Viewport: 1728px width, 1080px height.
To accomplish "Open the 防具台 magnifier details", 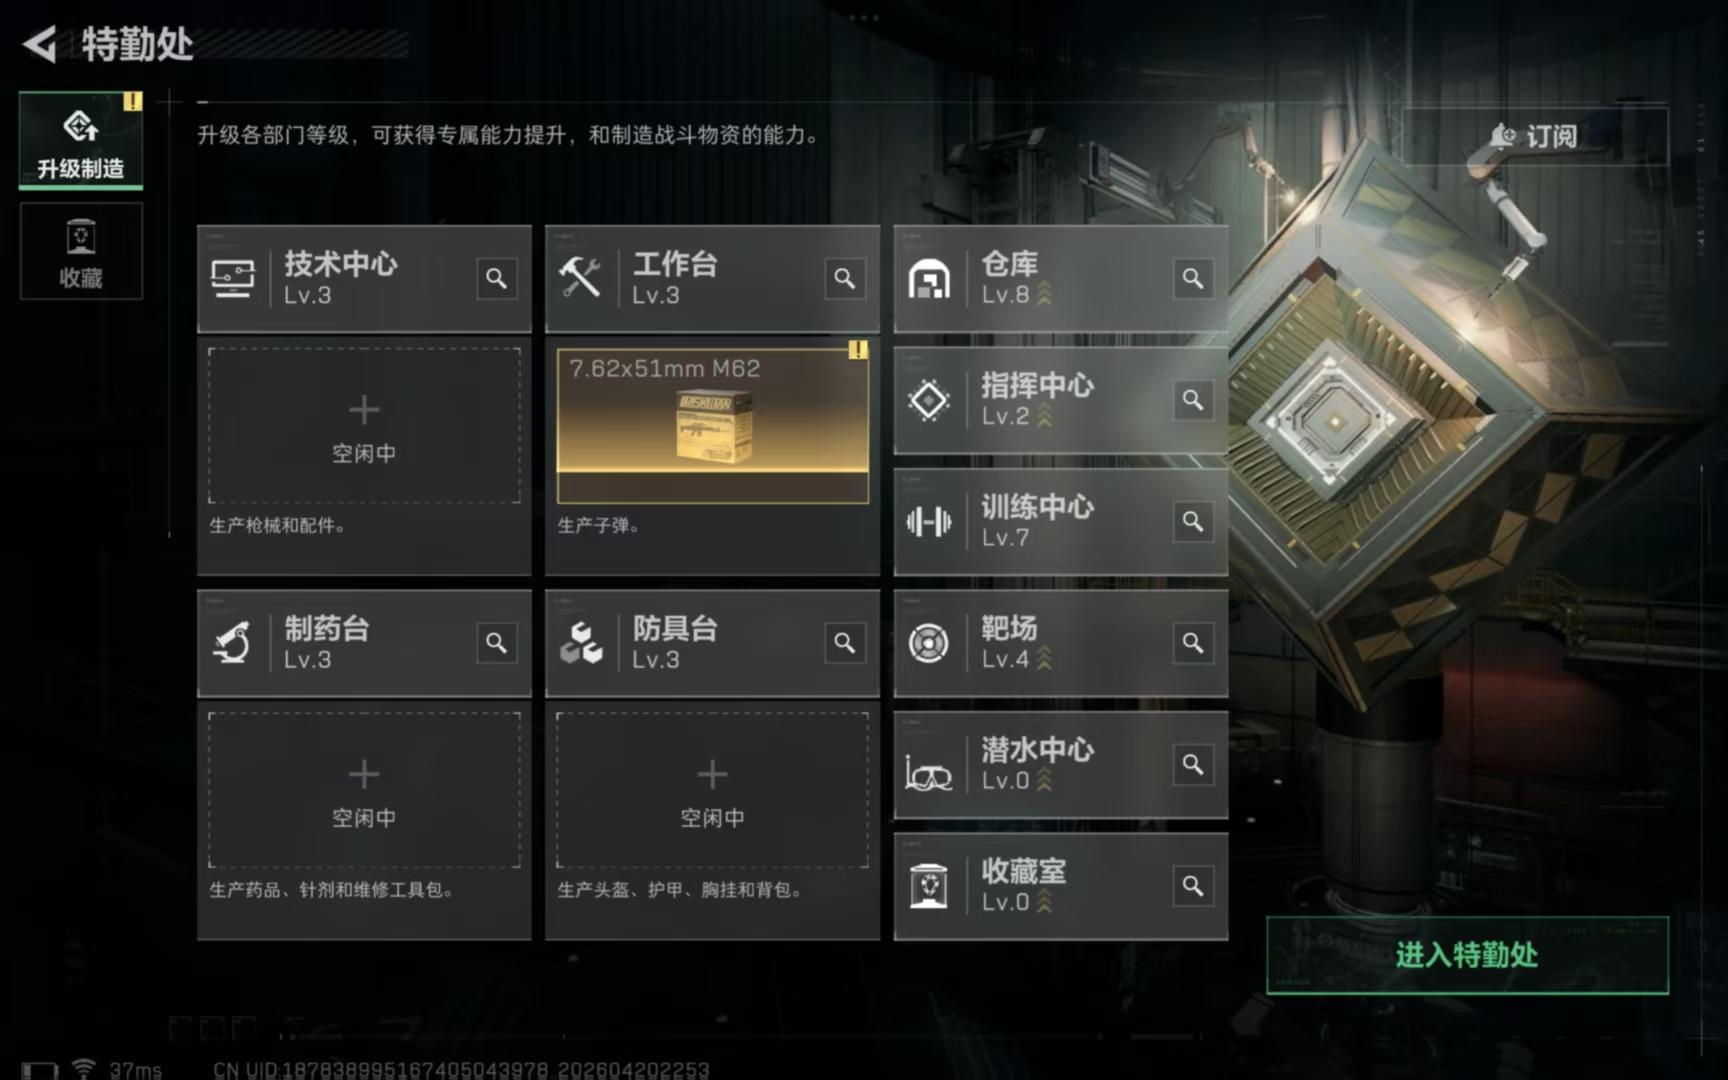I will 844,643.
